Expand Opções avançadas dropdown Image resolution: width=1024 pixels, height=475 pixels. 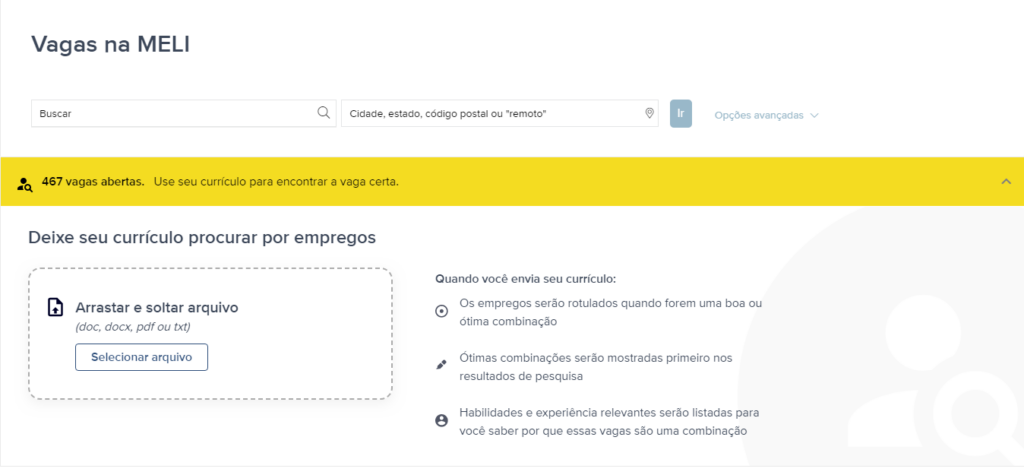(x=766, y=114)
